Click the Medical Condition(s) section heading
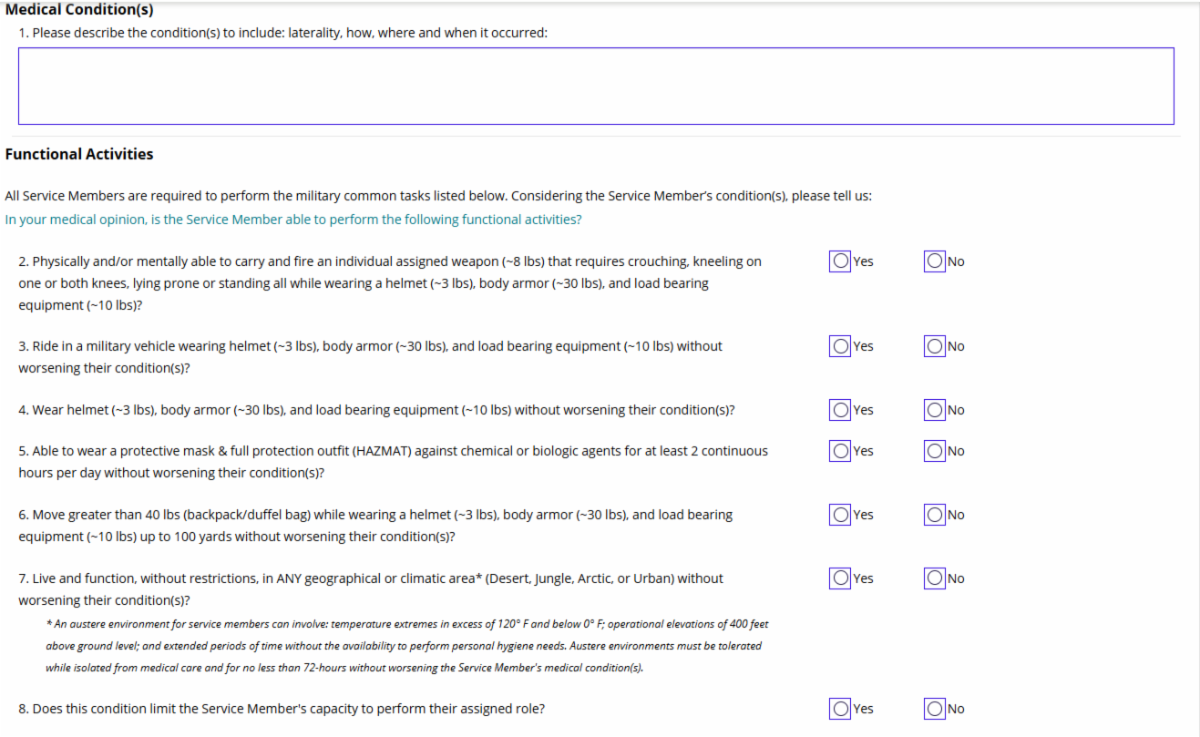The height and width of the screenshot is (737, 1200). click(79, 11)
